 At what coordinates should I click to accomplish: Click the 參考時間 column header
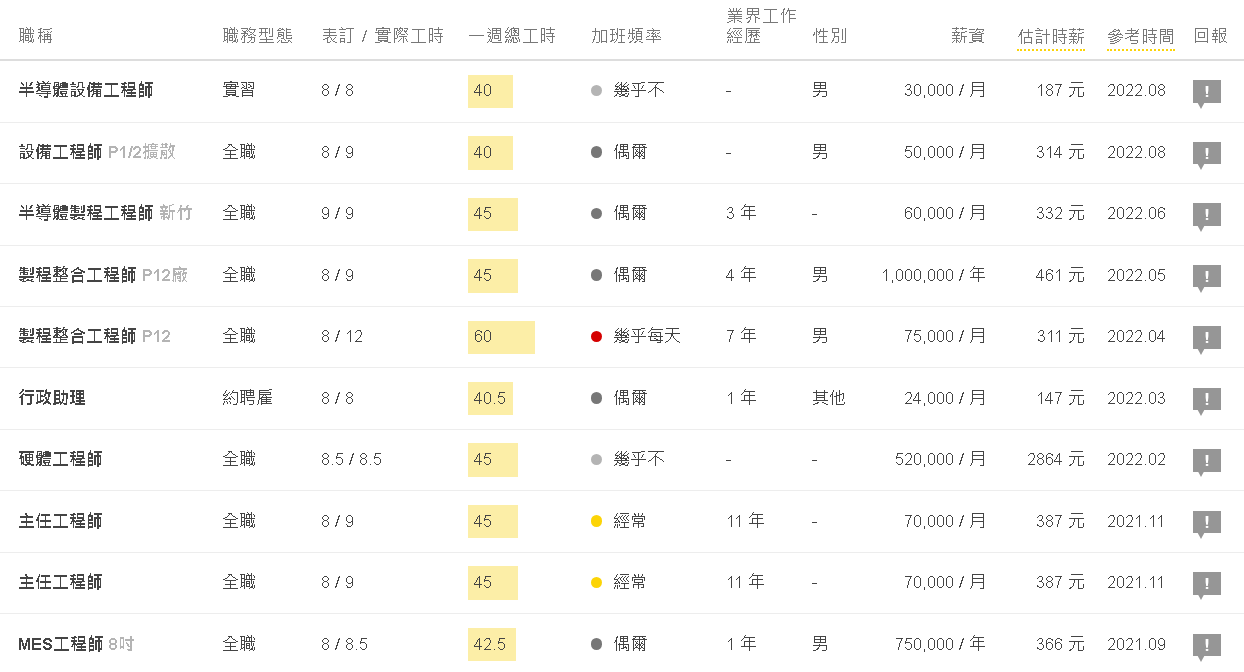coord(1140,37)
